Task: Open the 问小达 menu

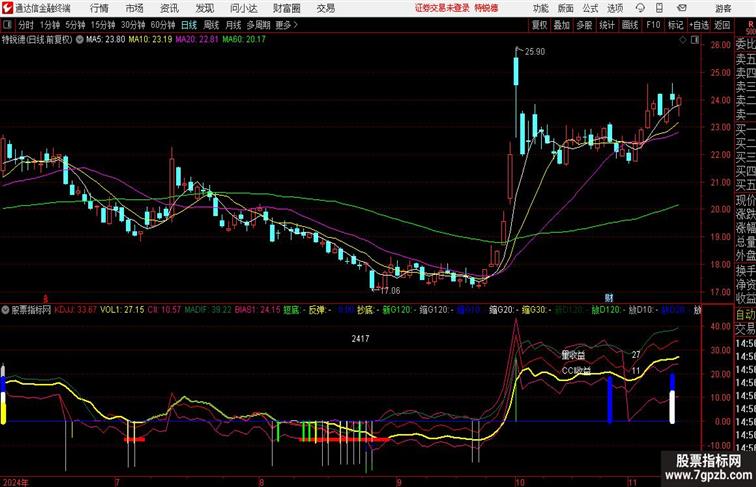Action: [x=244, y=8]
